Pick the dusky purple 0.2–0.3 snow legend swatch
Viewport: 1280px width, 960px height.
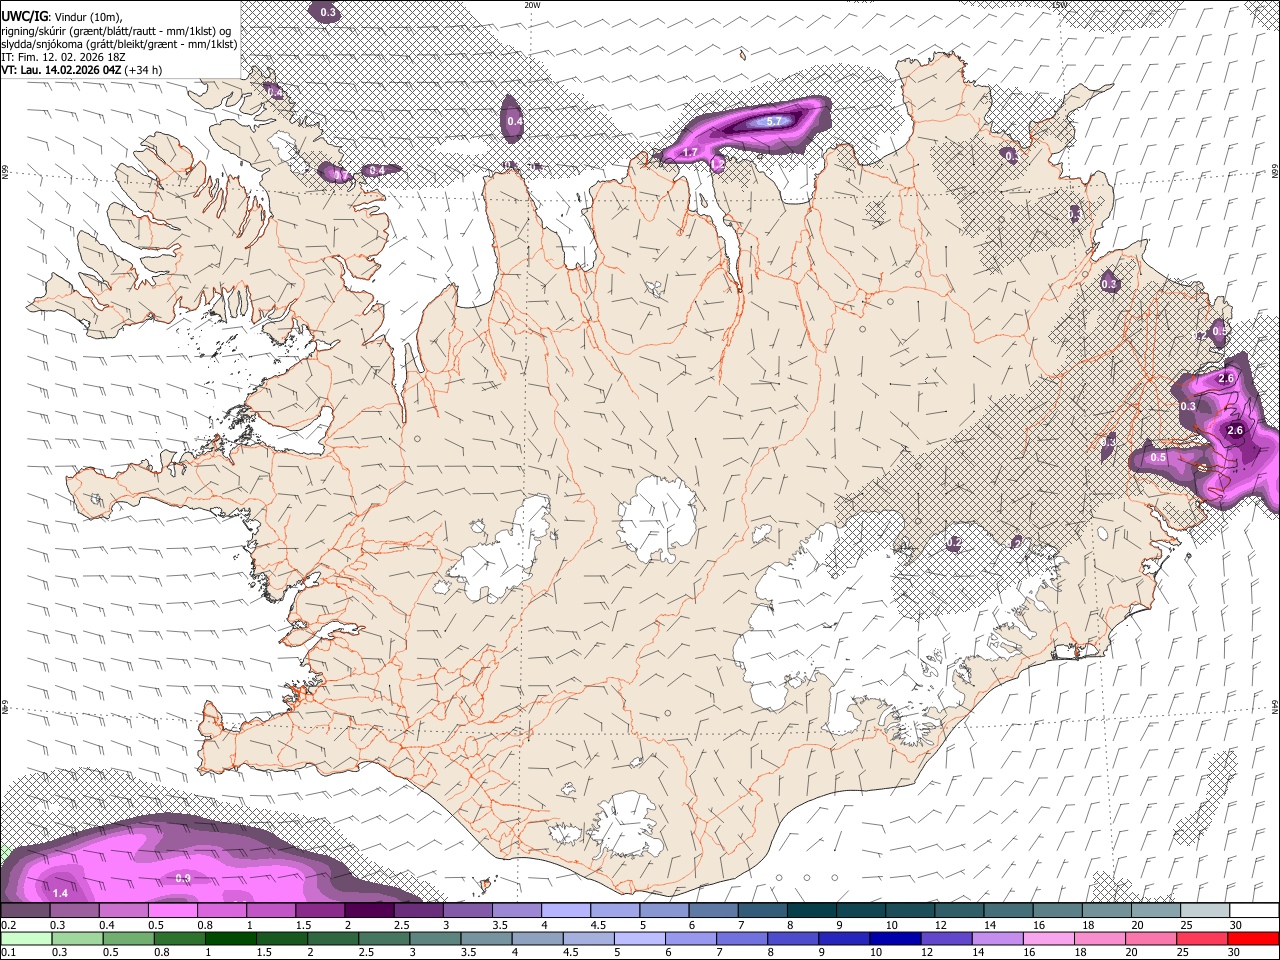click(25, 911)
